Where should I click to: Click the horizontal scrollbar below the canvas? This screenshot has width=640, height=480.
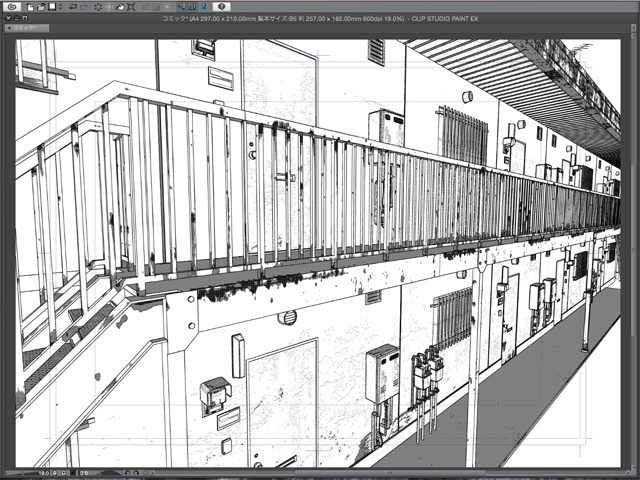tap(388, 473)
